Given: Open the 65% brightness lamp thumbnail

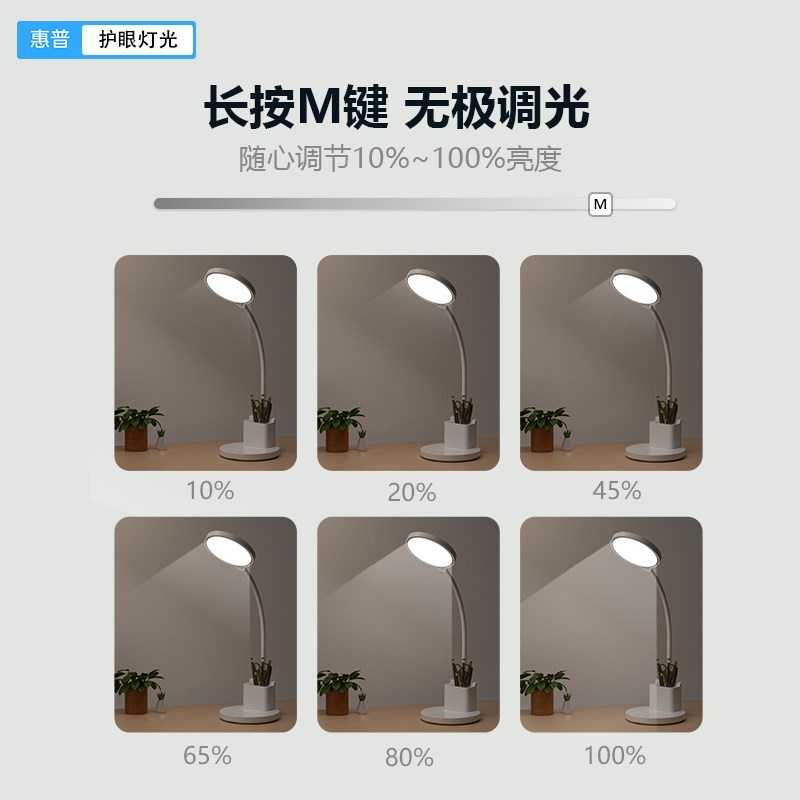Looking at the screenshot, I should (206, 624).
